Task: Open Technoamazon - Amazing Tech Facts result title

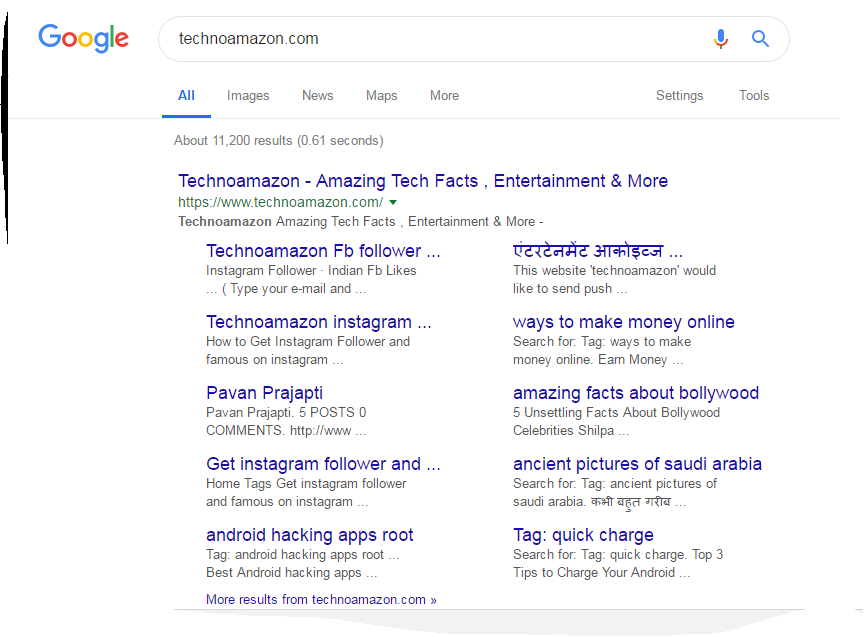Action: [423, 181]
